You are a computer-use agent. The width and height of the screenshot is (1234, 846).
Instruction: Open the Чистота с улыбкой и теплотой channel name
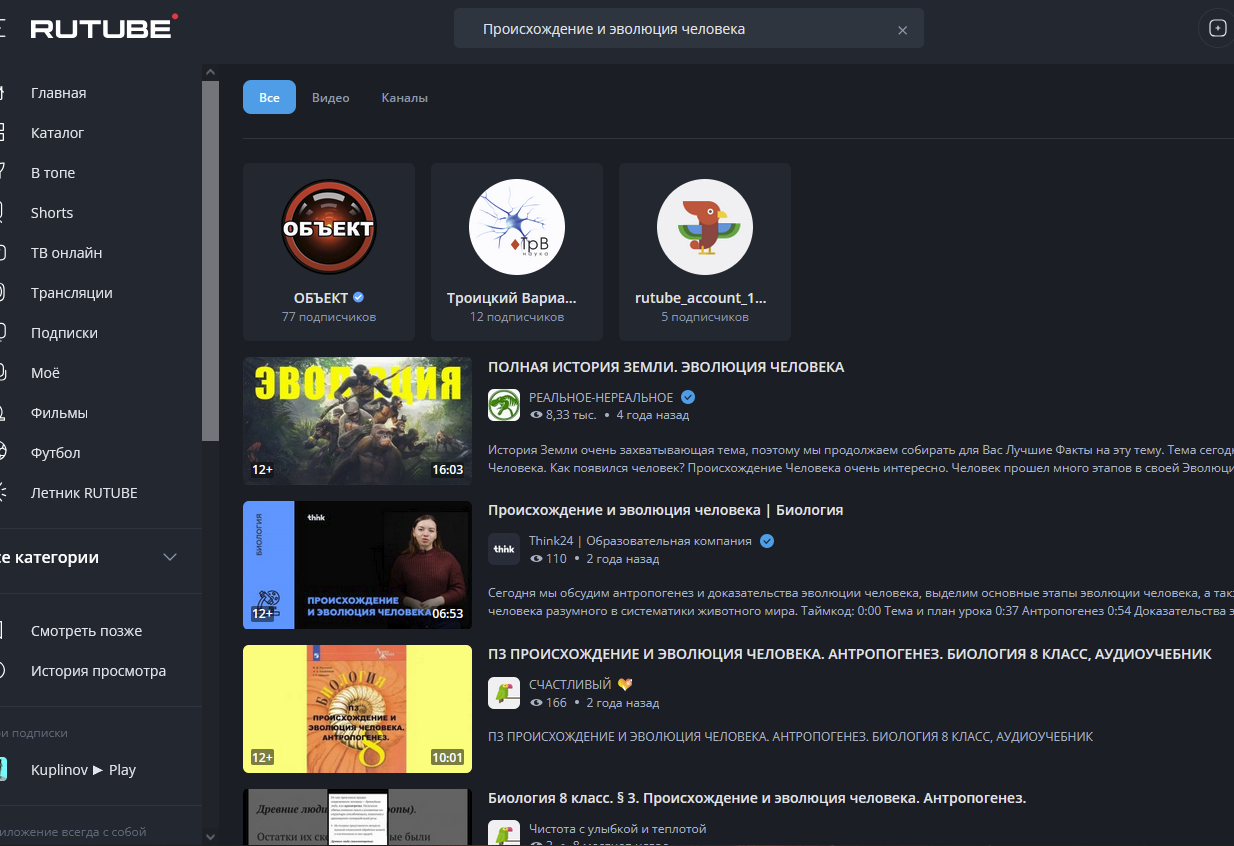tap(618, 829)
